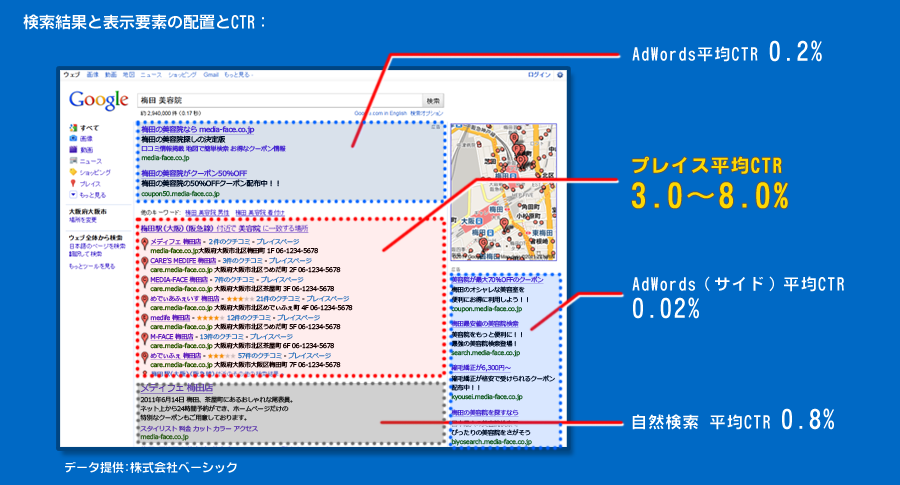Open the メディフェ 梅田店 place listing
Image resolution: width=900 pixels, height=485 pixels.
click(x=176, y=242)
